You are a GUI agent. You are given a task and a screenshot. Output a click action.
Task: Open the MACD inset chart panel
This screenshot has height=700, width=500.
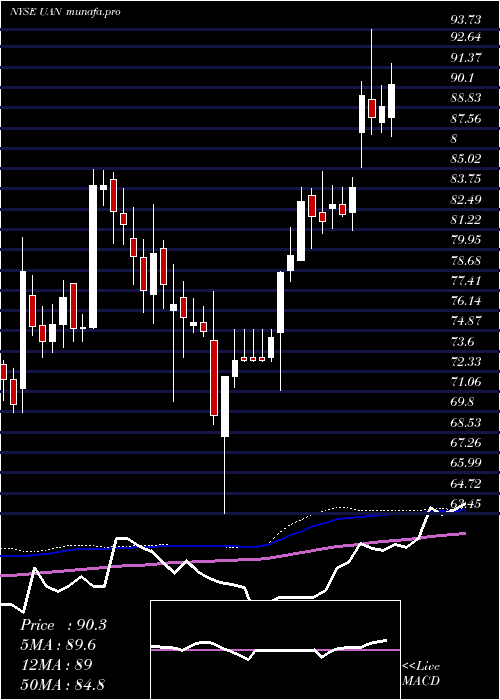click(x=275, y=650)
